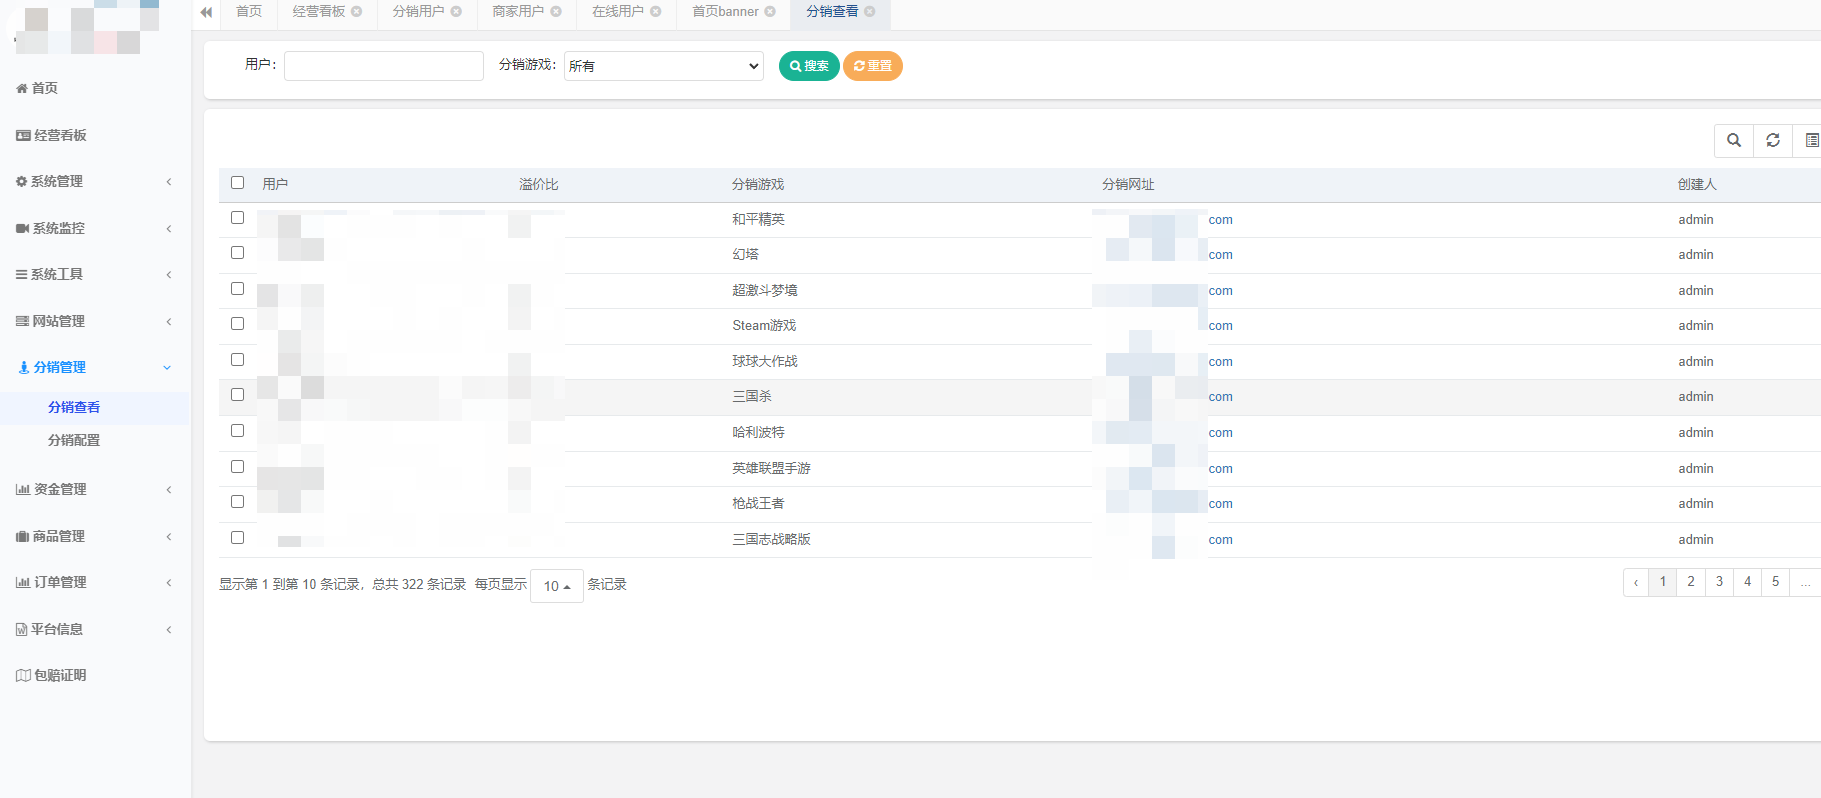
Task: Expand 网站管理 sidebar menu
Action: pos(95,321)
